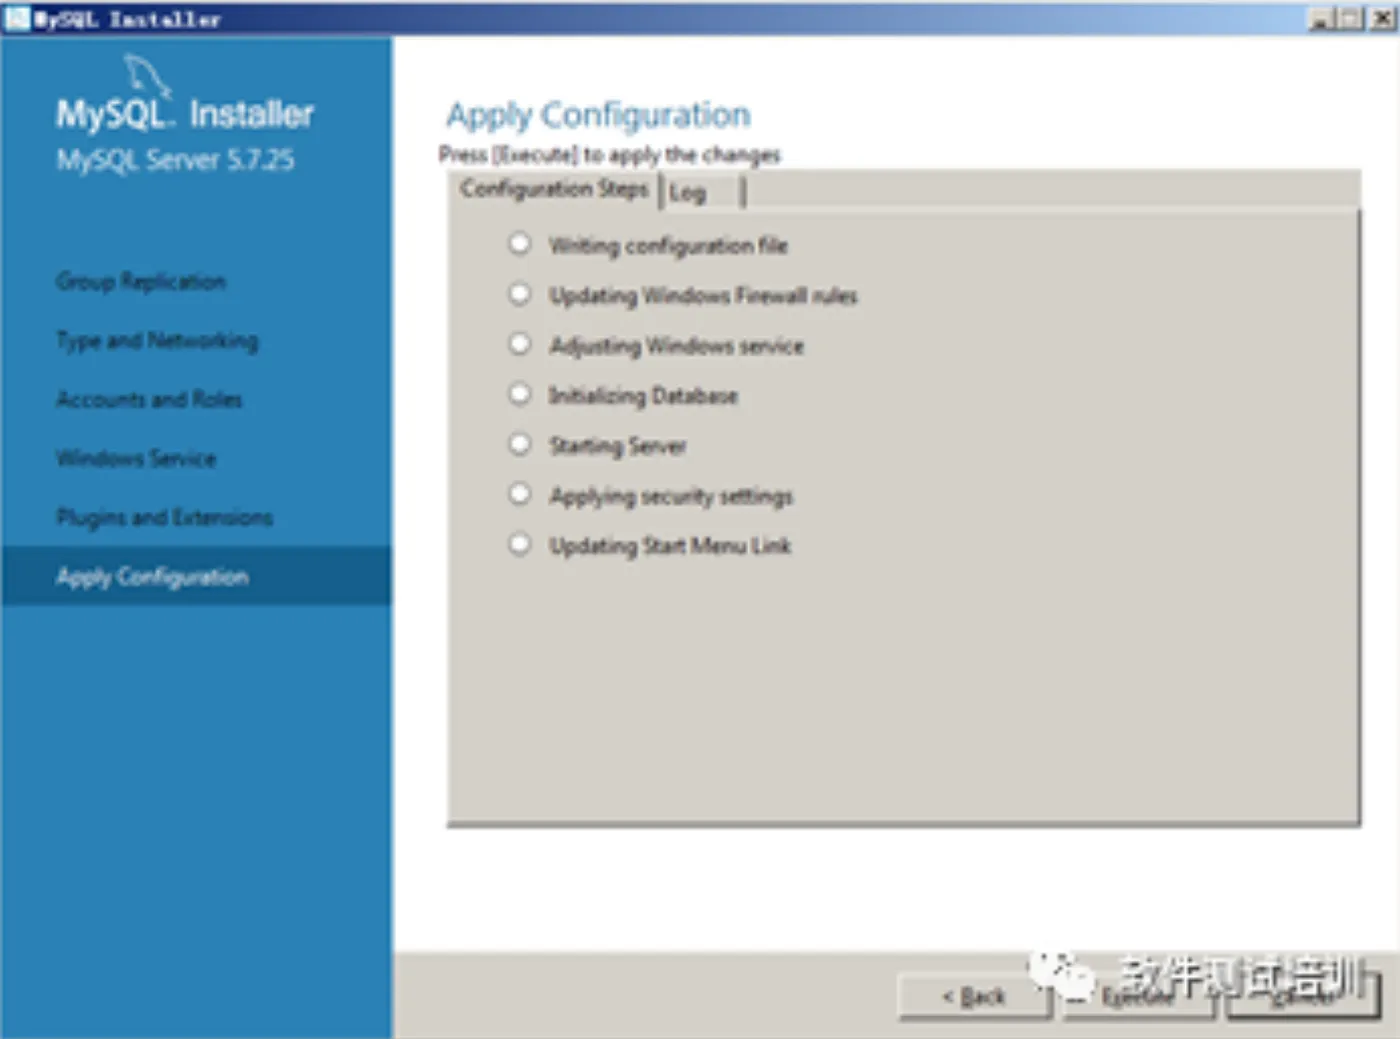The height and width of the screenshot is (1039, 1400).
Task: Click the status circle beside Updating Start Menu Link
Action: (x=519, y=544)
